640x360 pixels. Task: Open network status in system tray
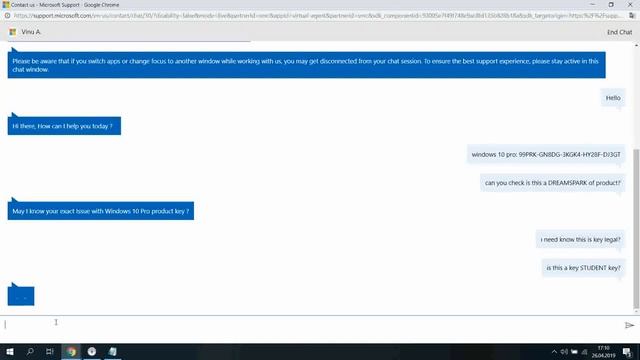(x=584, y=352)
